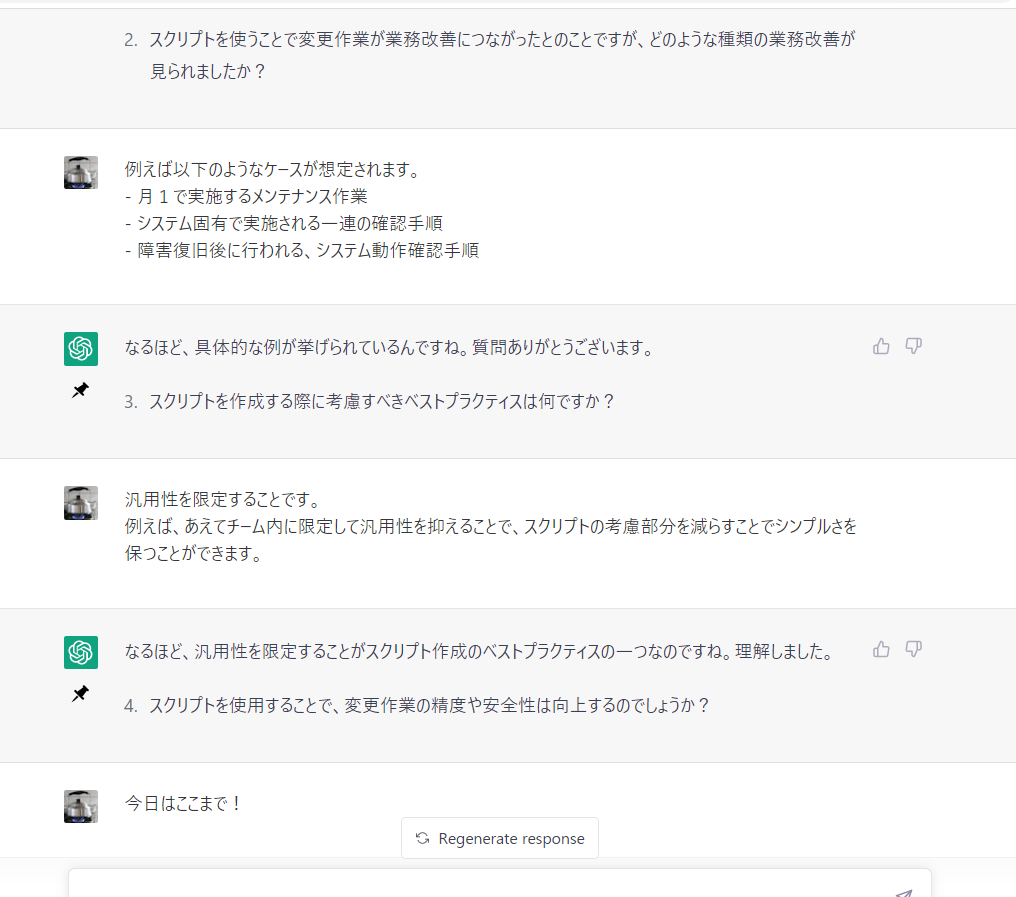Click question 4 text about 精度や安全性

click(430, 705)
